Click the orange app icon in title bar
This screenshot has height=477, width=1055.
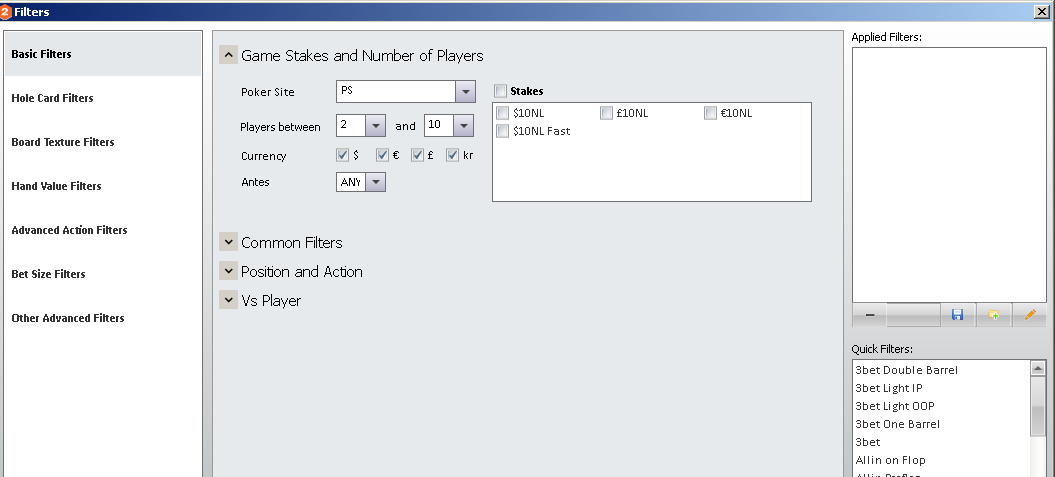coord(5,11)
